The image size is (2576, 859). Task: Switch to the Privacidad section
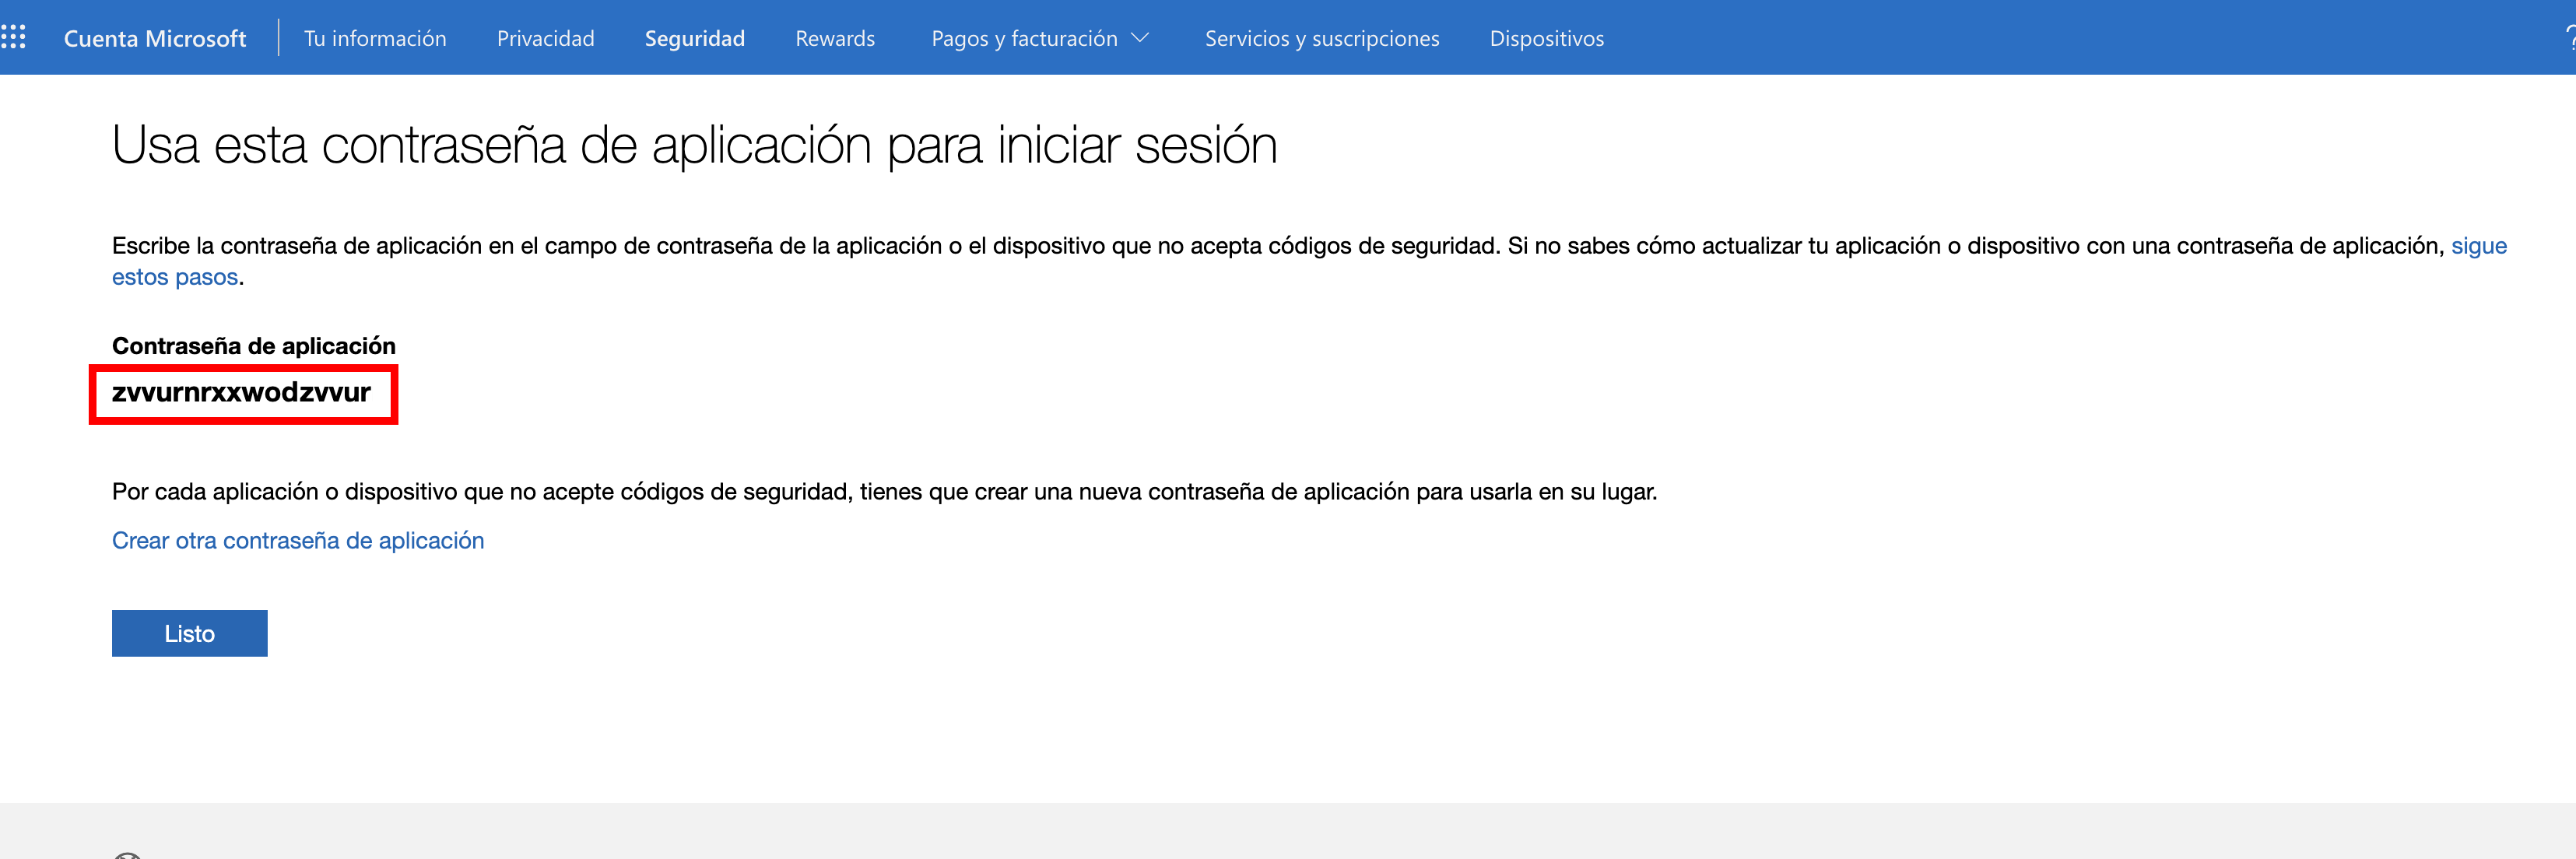[545, 38]
